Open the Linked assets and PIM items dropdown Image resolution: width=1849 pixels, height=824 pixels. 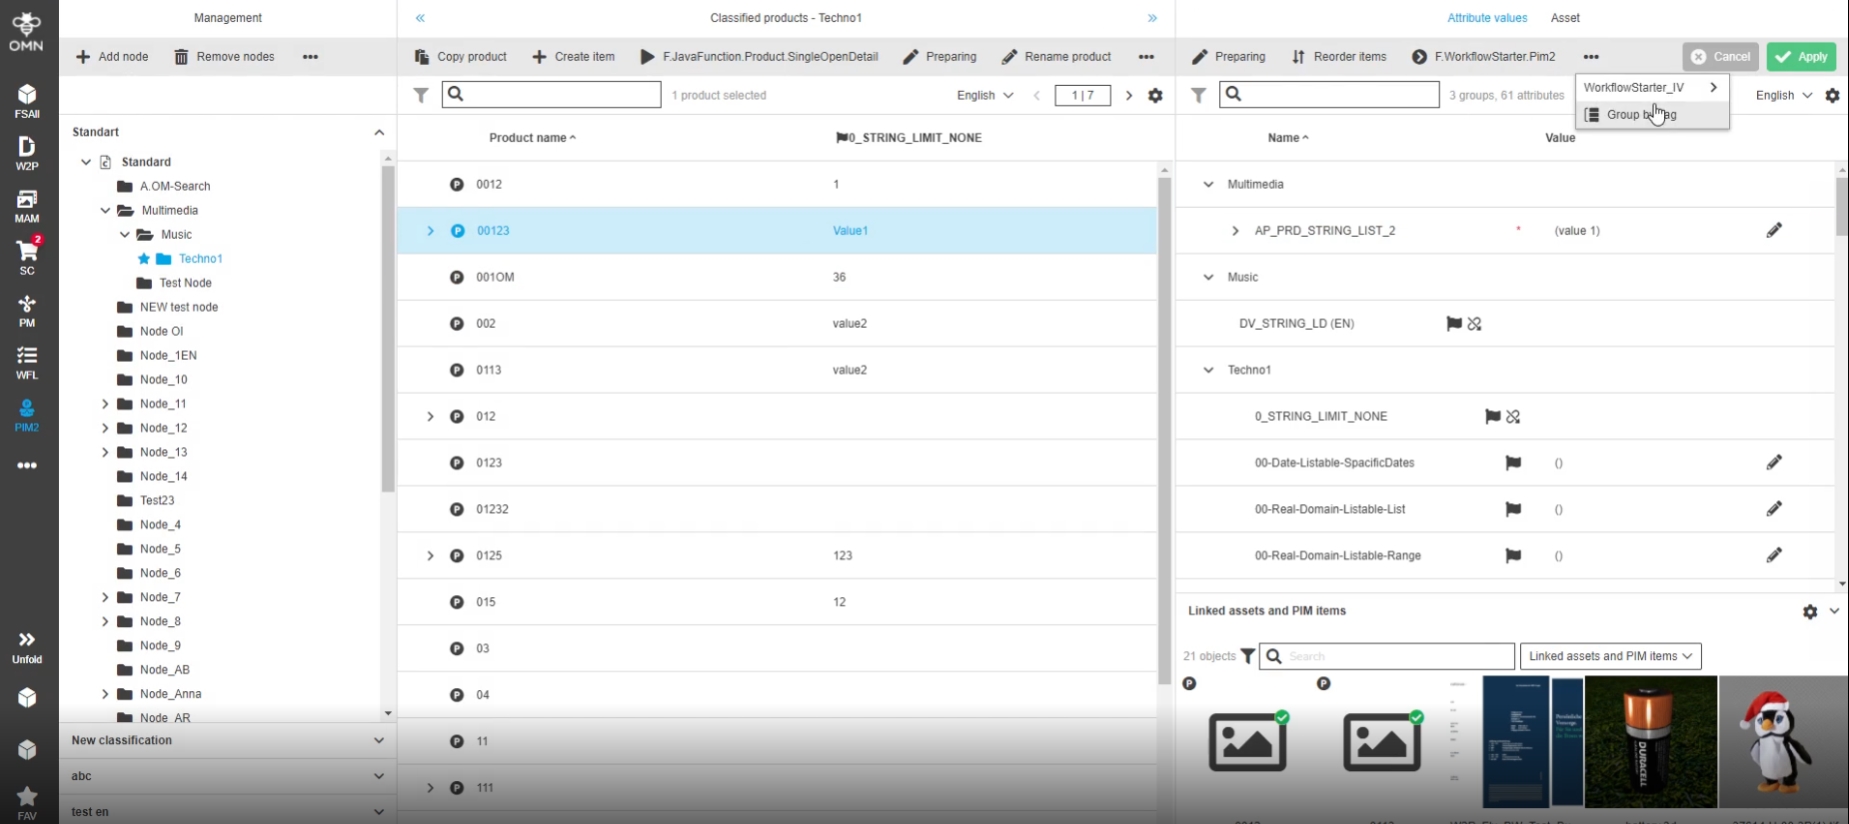point(1610,656)
